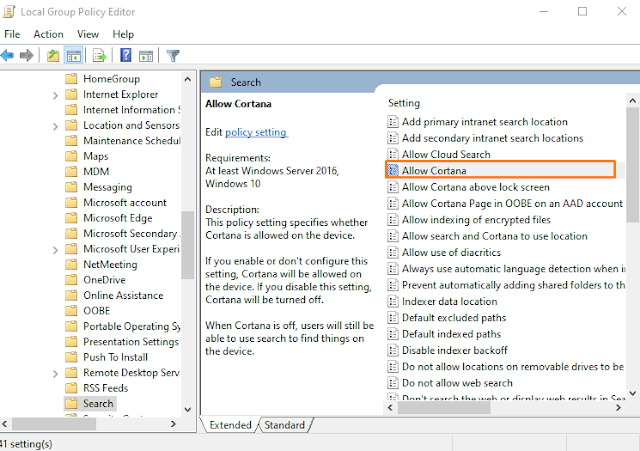Select Allow Cortana above lock screen setting
640x451 pixels.
(x=476, y=187)
